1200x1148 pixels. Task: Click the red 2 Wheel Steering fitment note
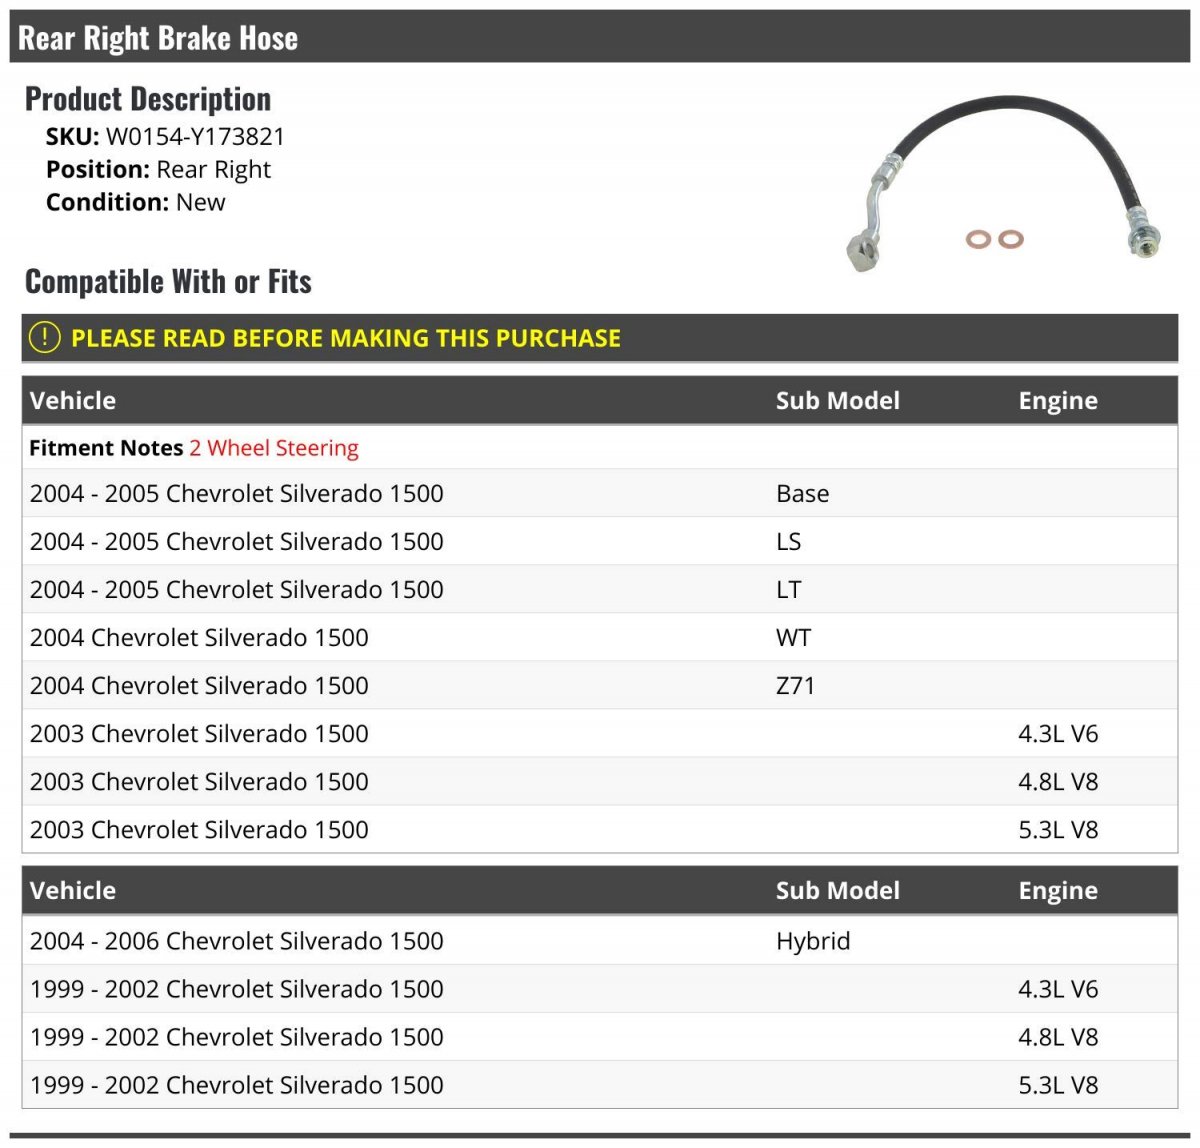click(x=274, y=448)
